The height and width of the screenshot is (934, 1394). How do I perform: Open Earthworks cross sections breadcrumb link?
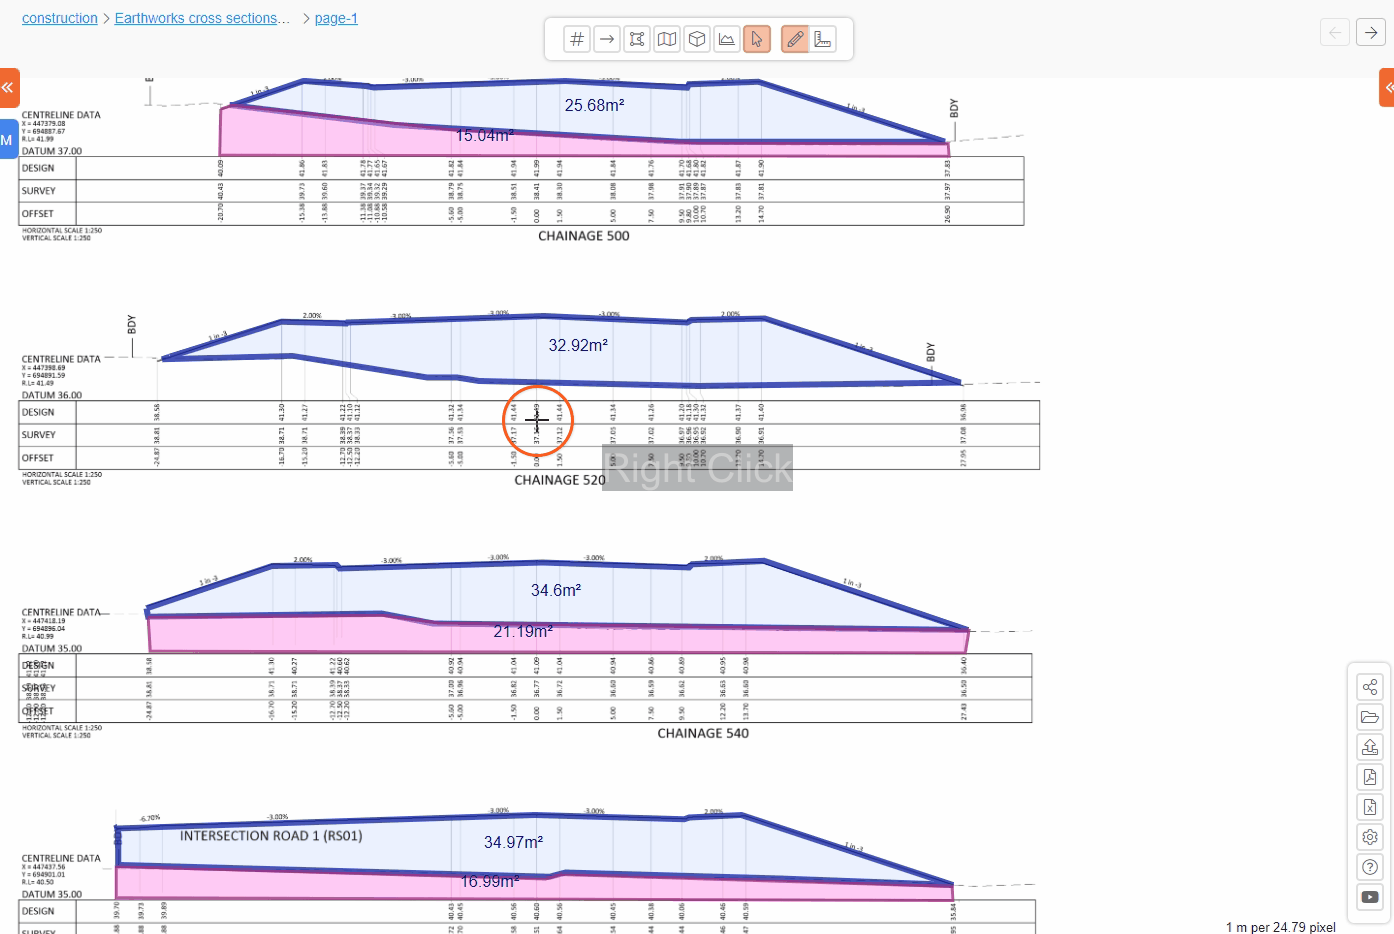pos(202,18)
